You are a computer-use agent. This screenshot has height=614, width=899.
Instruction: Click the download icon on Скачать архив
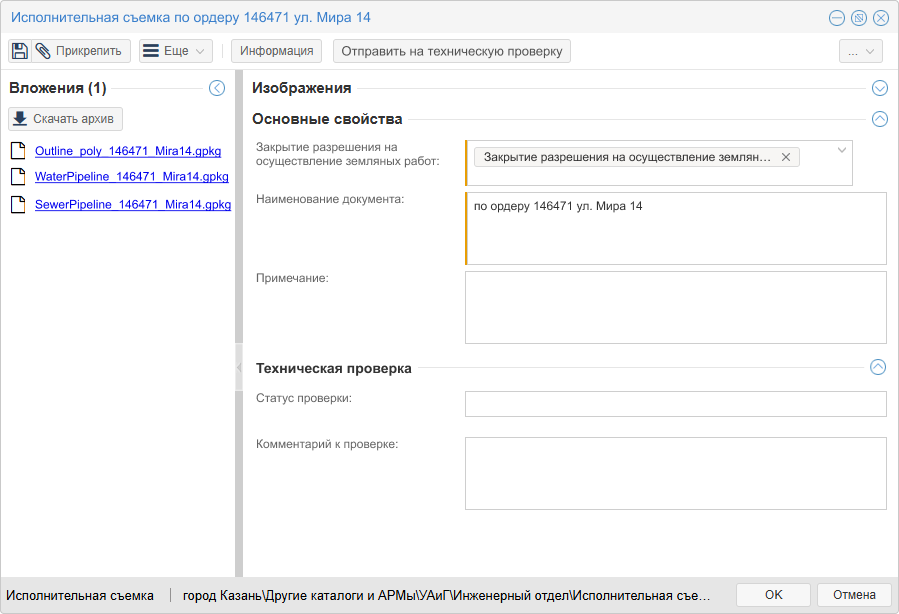click(x=21, y=118)
